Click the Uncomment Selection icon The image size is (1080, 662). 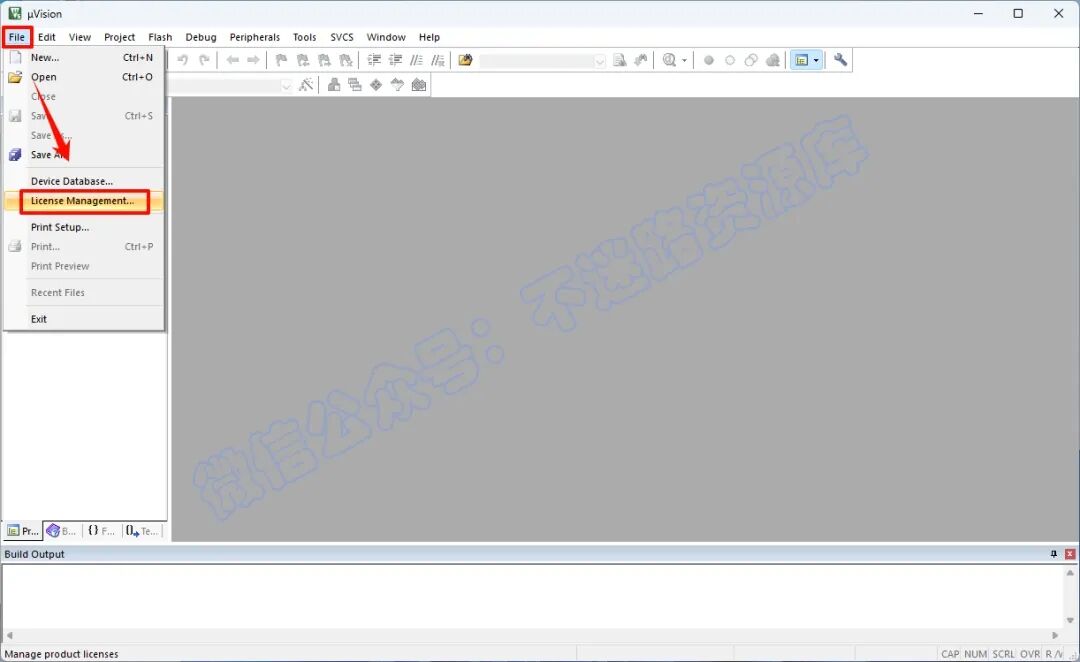click(437, 60)
